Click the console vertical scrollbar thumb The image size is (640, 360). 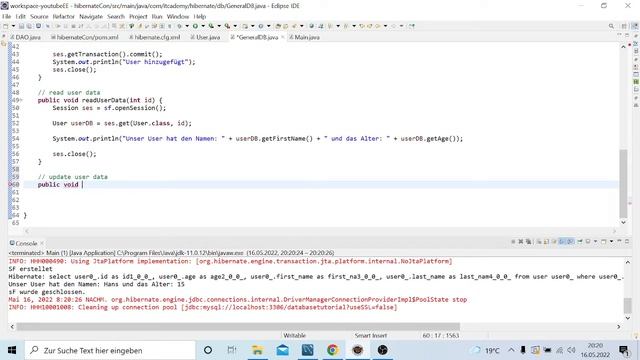tap(627, 306)
